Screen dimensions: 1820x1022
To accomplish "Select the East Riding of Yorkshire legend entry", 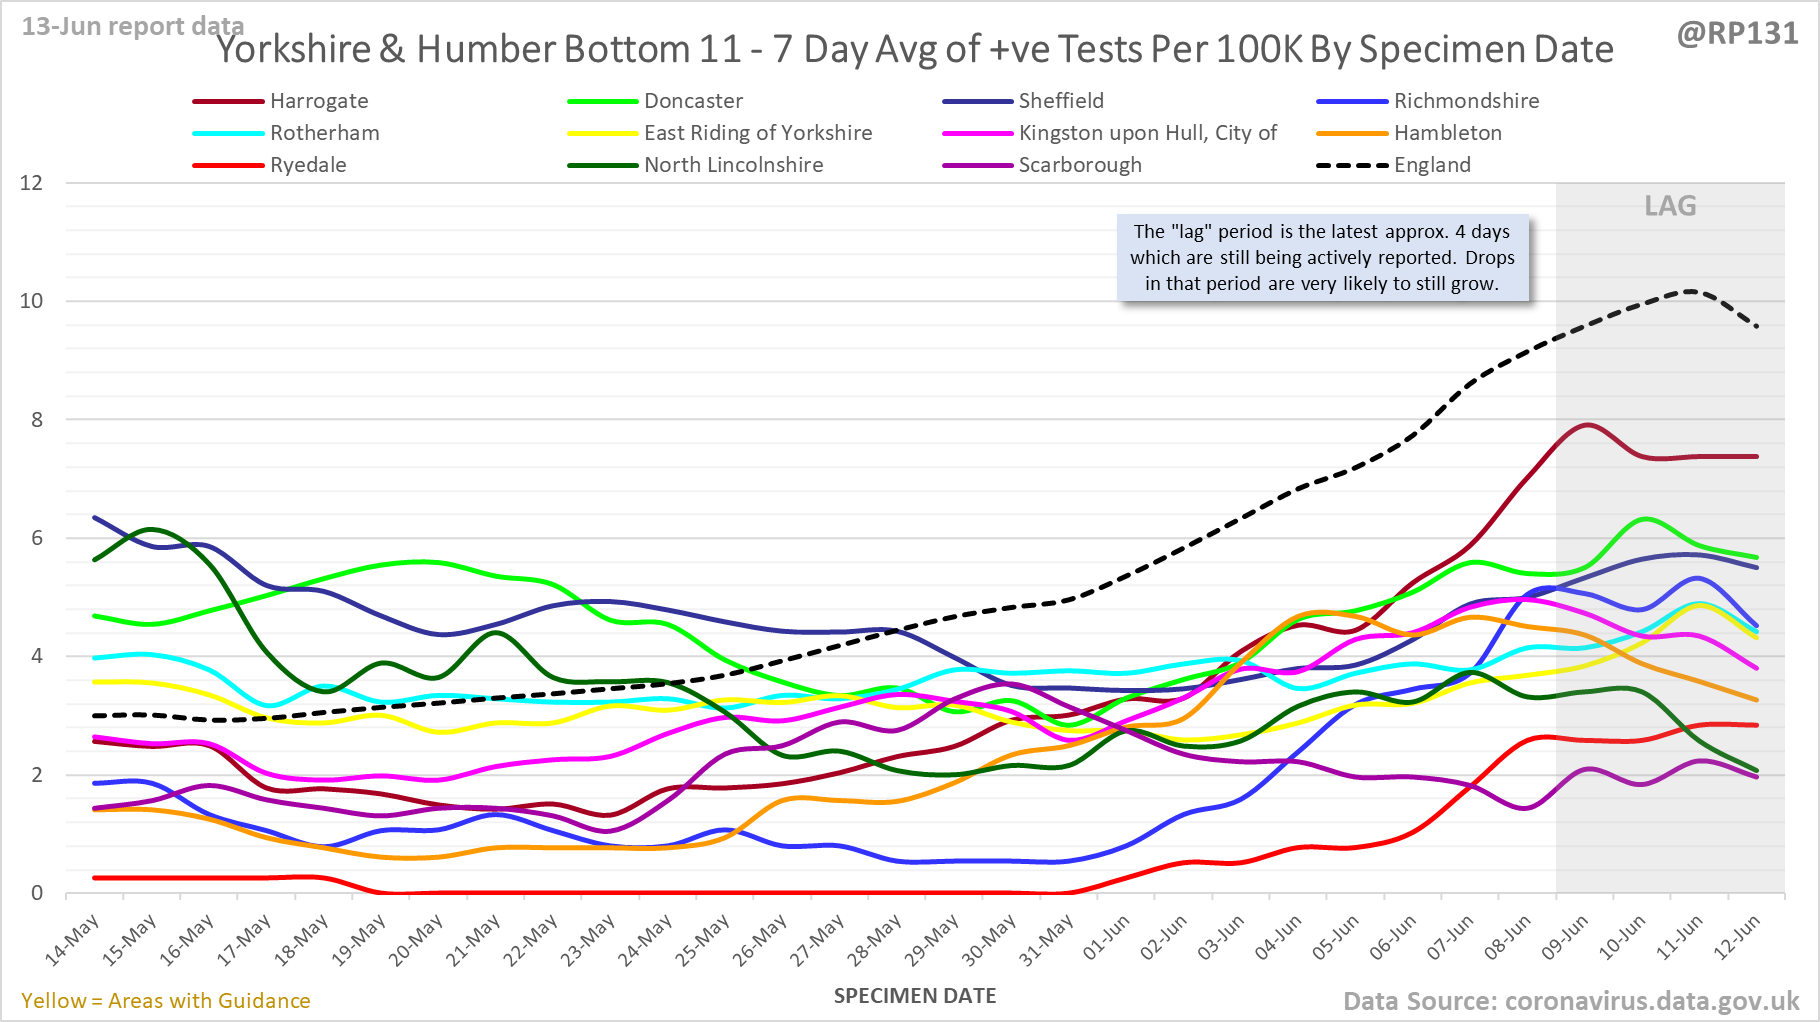I will pyautogui.click(x=757, y=133).
